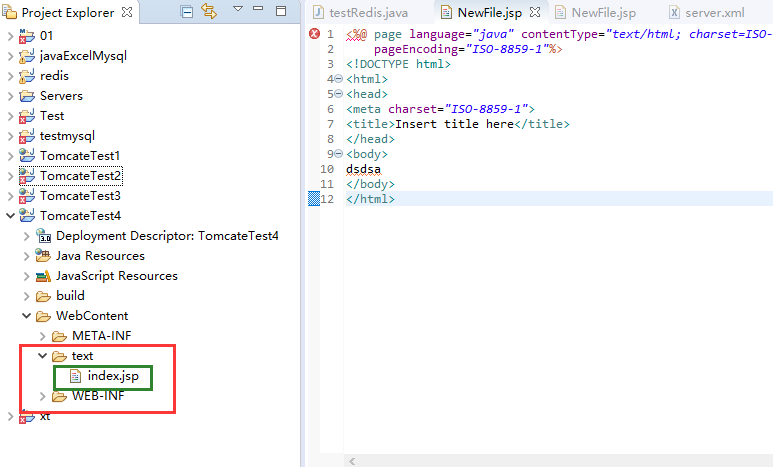This screenshot has width=773, height=467.
Task: Select the WEB-INF folder name
Action: click(98, 395)
